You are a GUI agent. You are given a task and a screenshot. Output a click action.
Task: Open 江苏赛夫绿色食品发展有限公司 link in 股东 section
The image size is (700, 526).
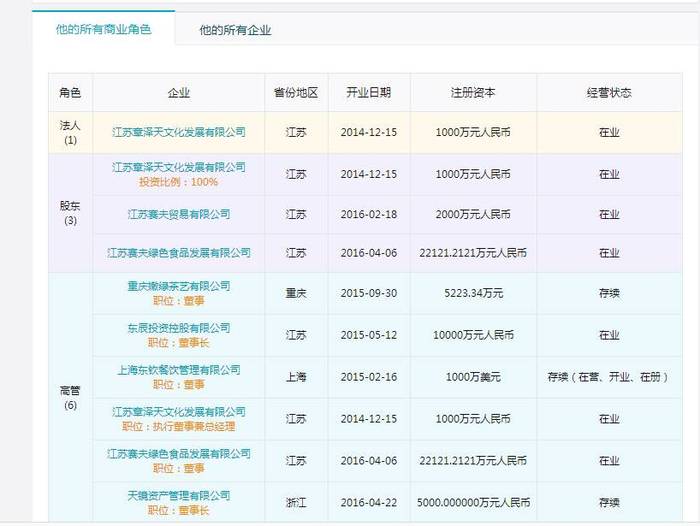179,253
